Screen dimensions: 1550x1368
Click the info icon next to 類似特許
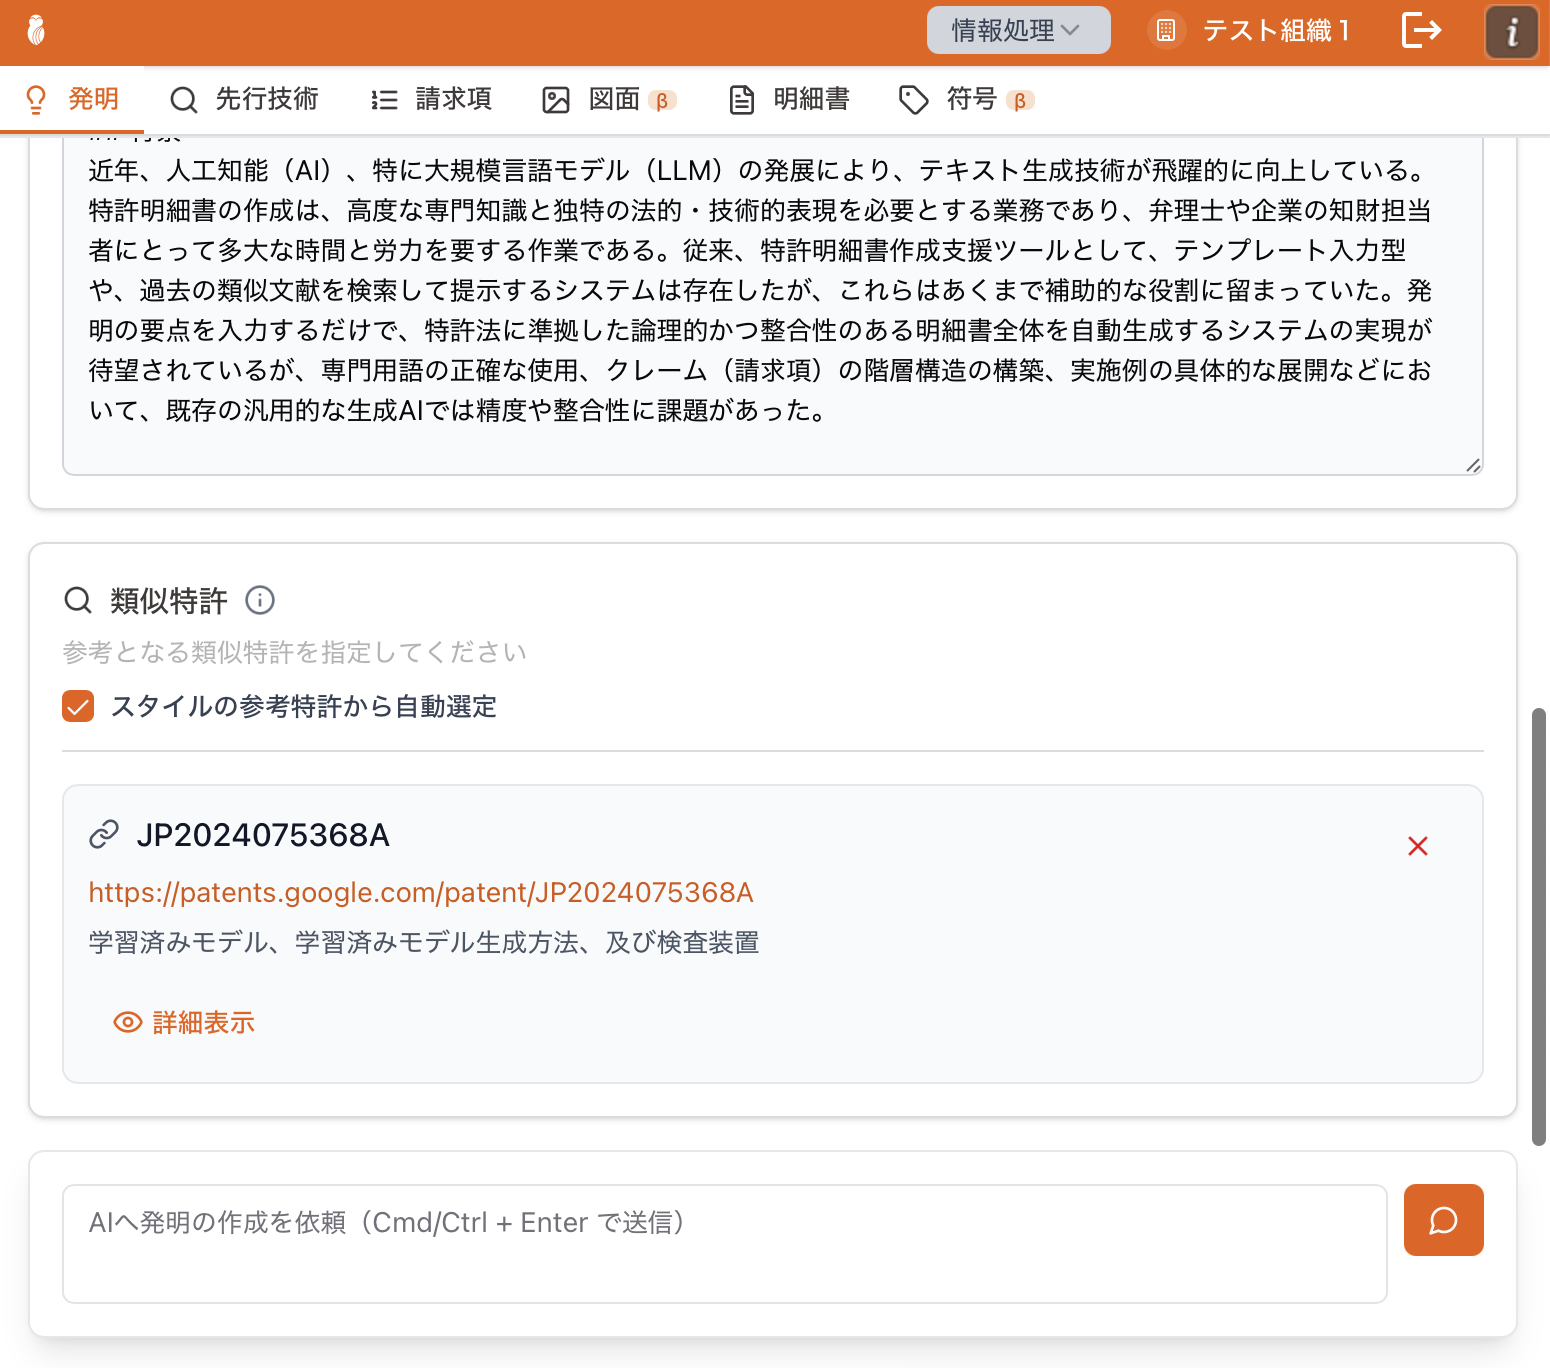(x=260, y=600)
